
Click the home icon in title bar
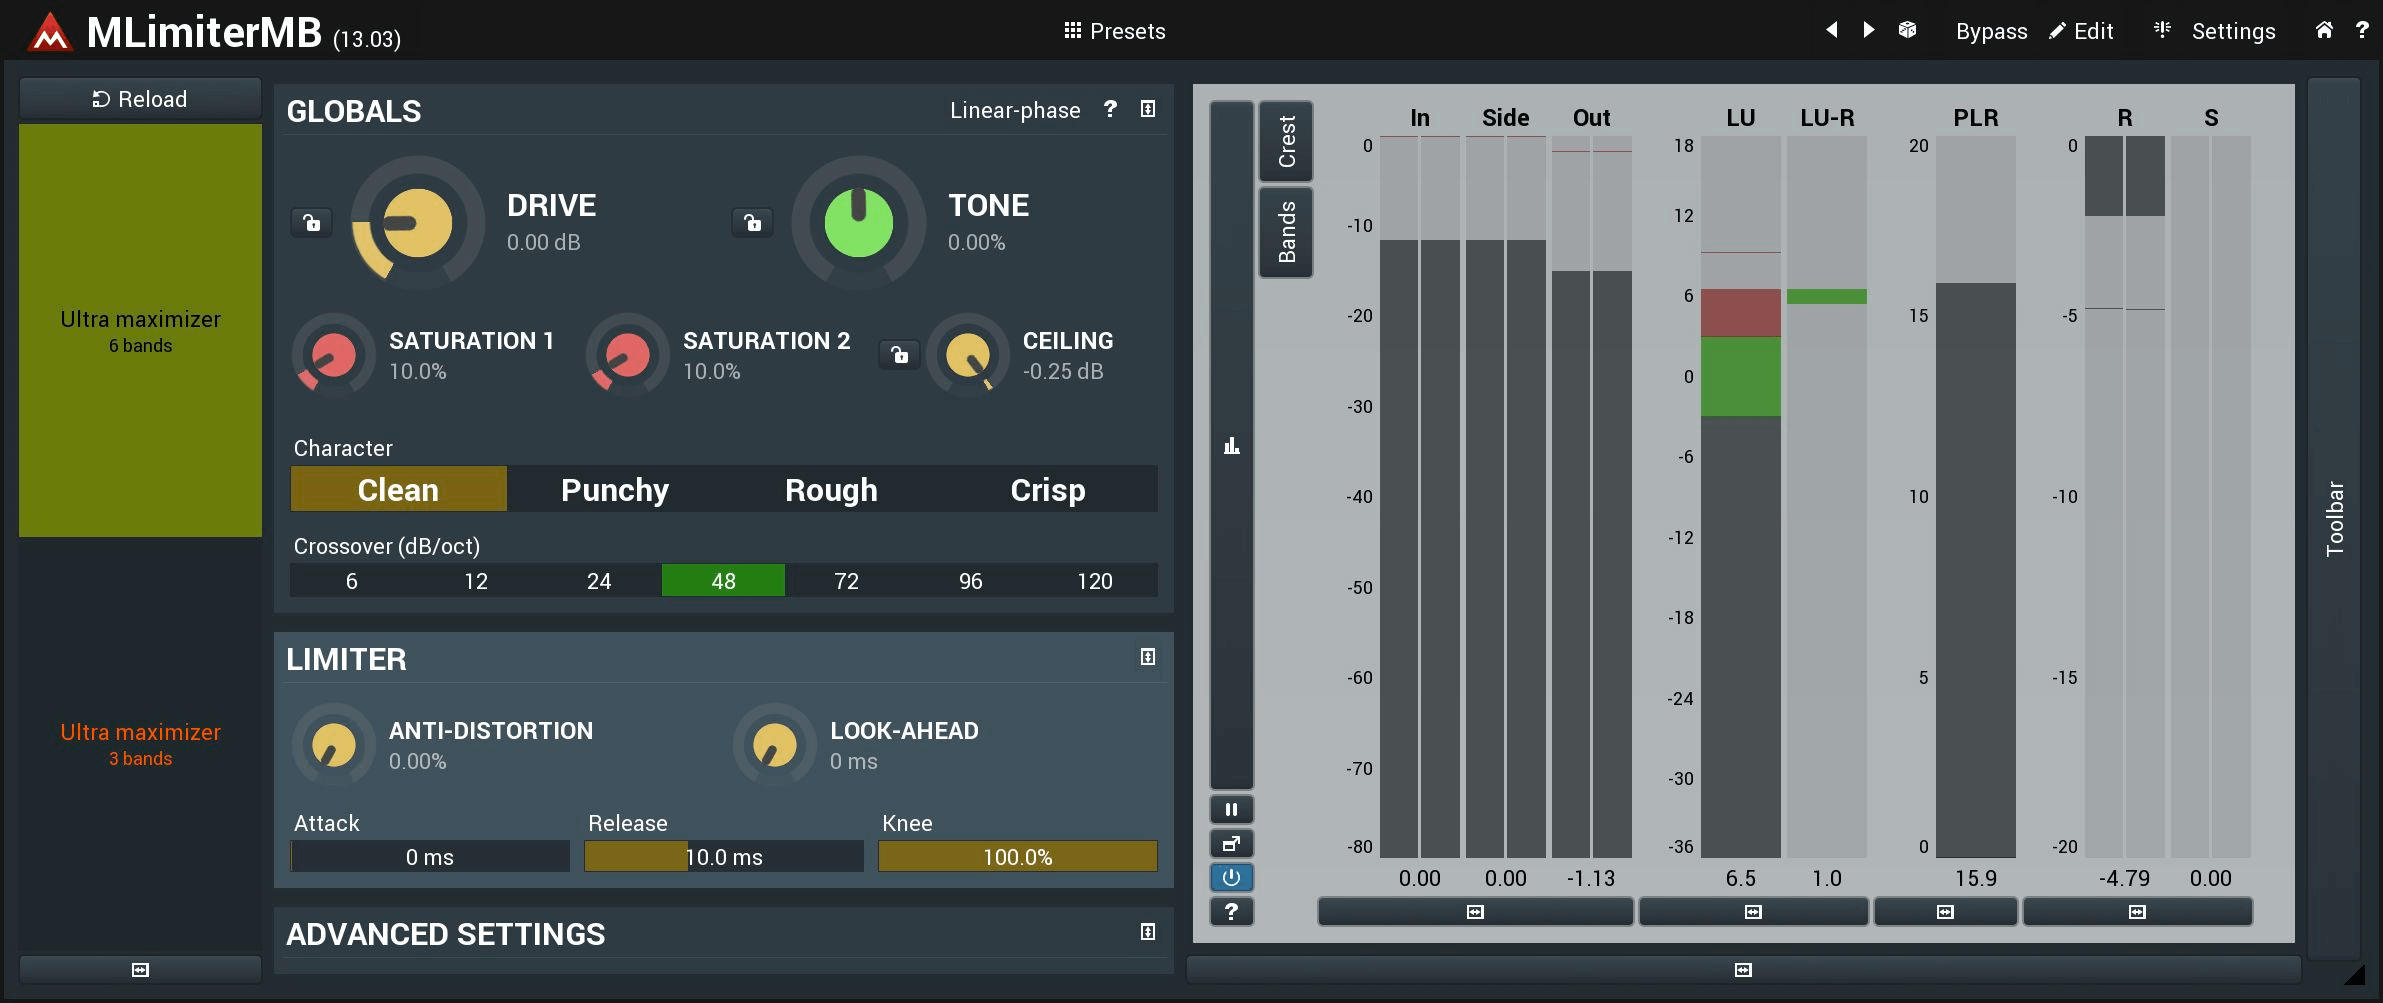(x=2324, y=30)
